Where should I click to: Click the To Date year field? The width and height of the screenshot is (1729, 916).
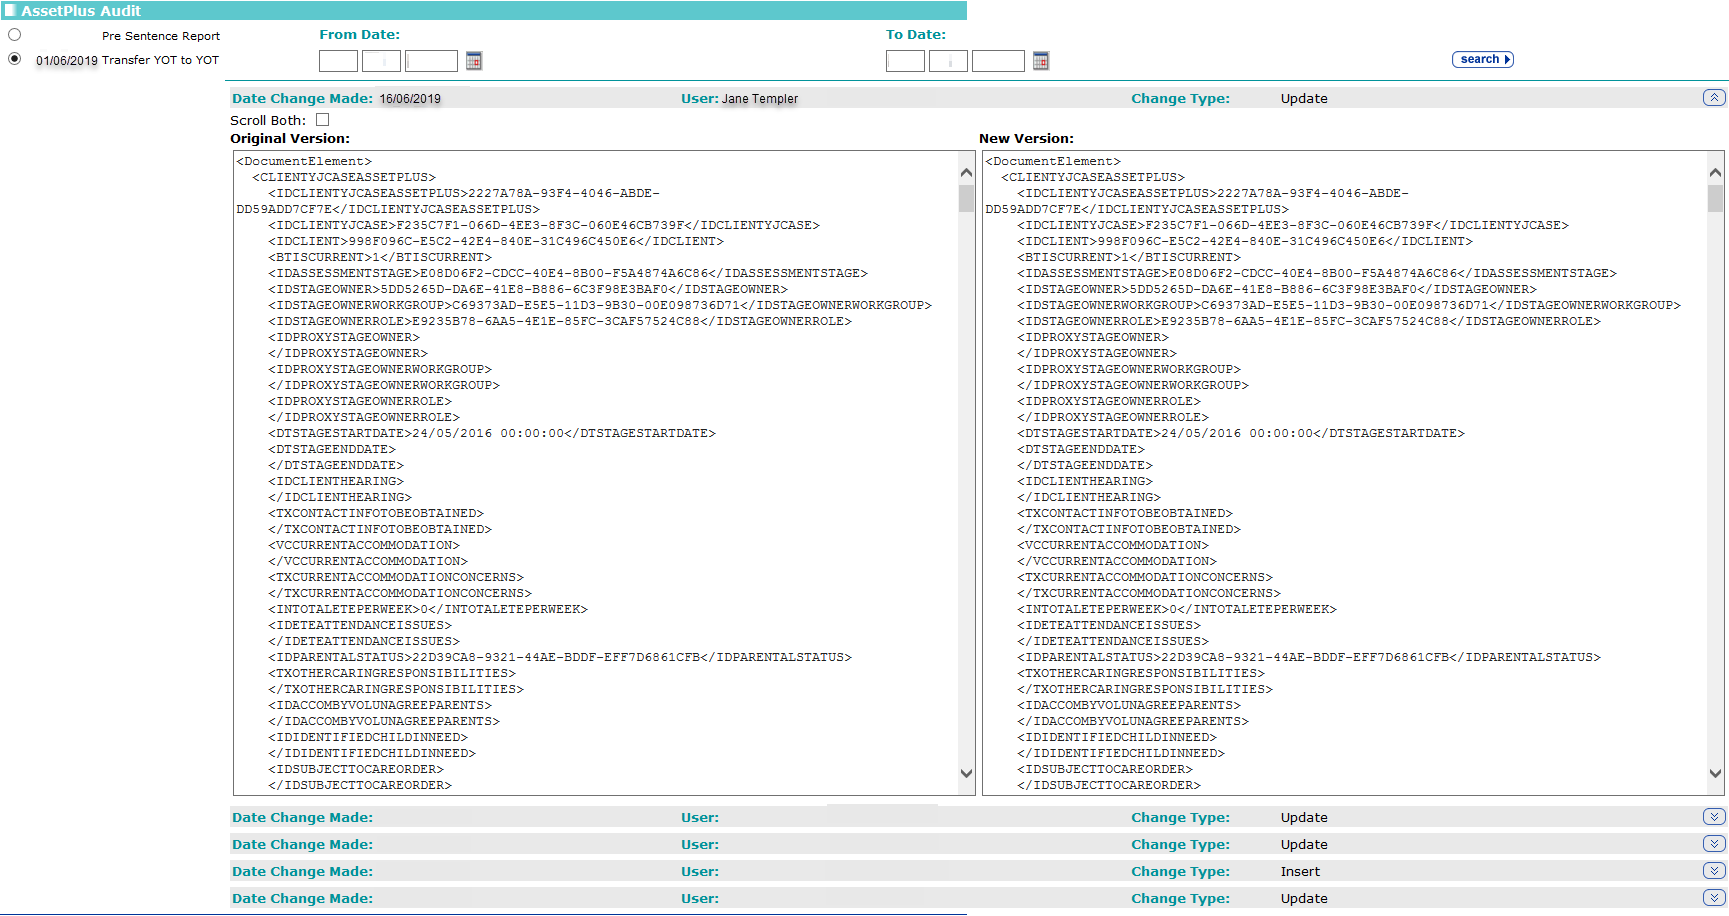click(x=998, y=61)
